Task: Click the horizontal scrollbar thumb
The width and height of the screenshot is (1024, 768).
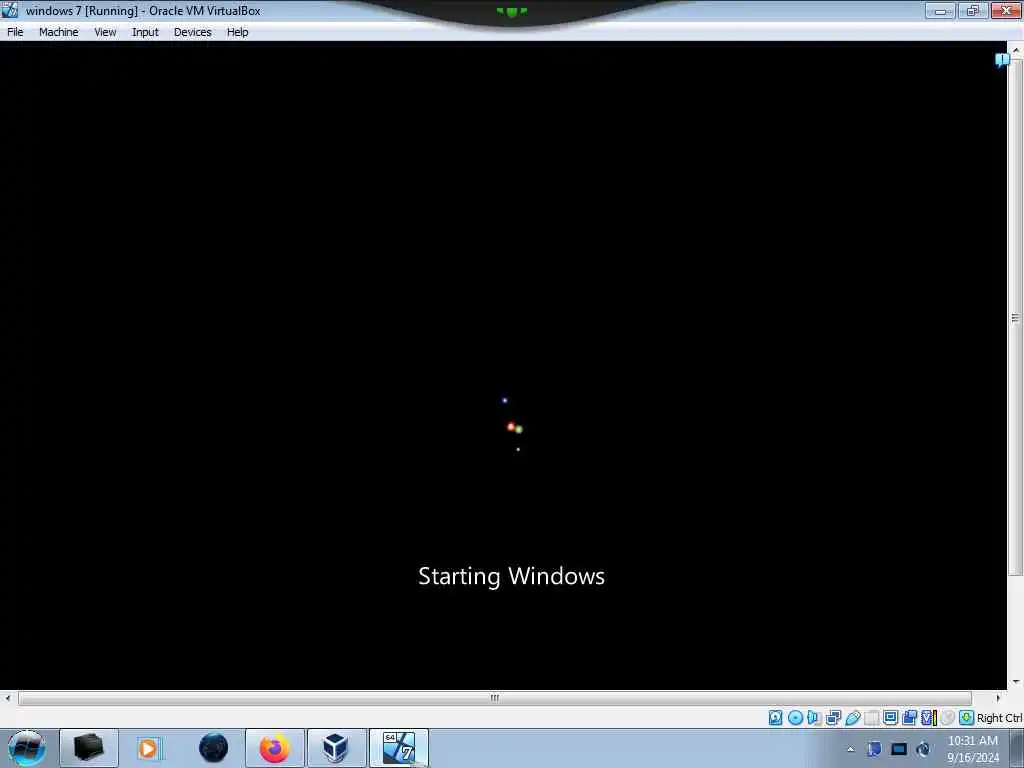Action: [x=495, y=698]
